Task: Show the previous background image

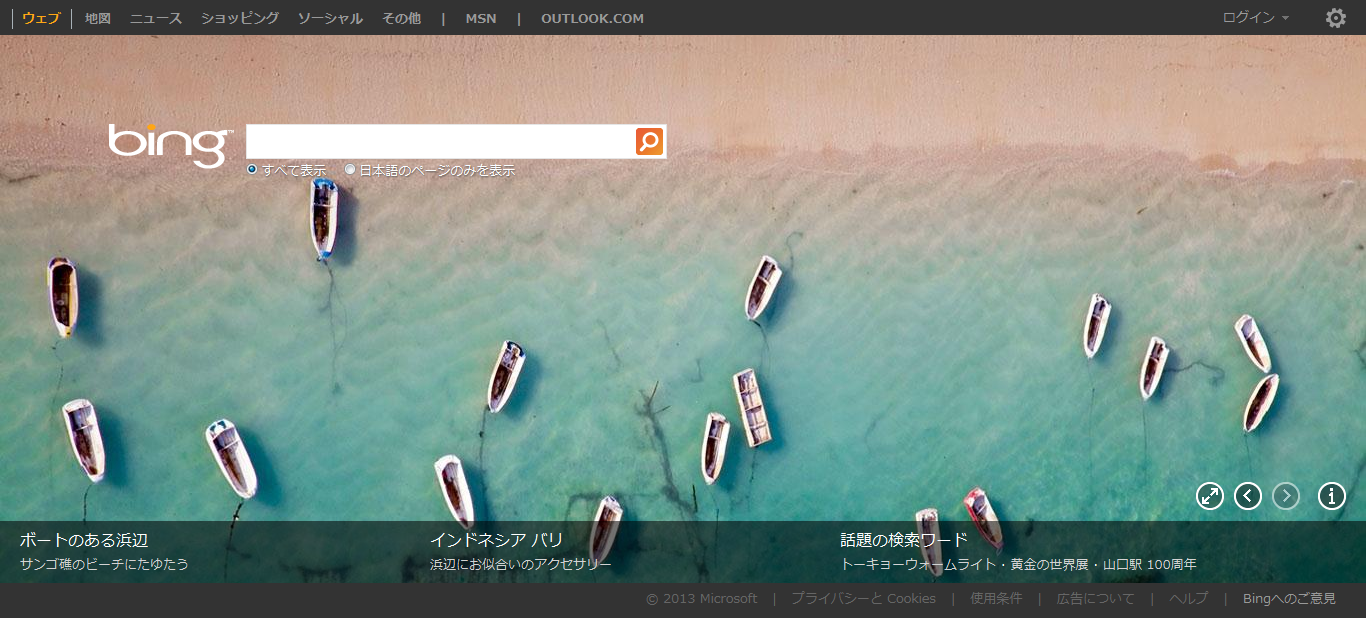Action: point(1248,496)
